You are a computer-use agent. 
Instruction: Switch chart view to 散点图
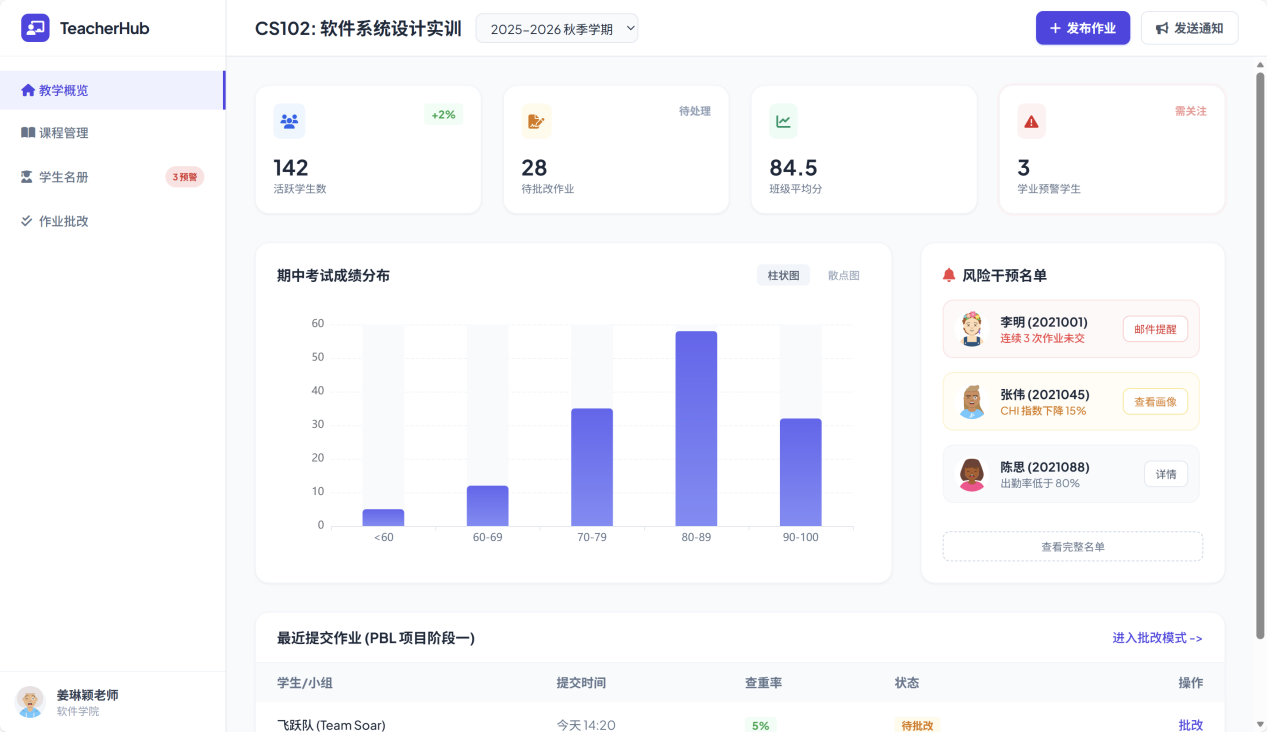pos(843,275)
